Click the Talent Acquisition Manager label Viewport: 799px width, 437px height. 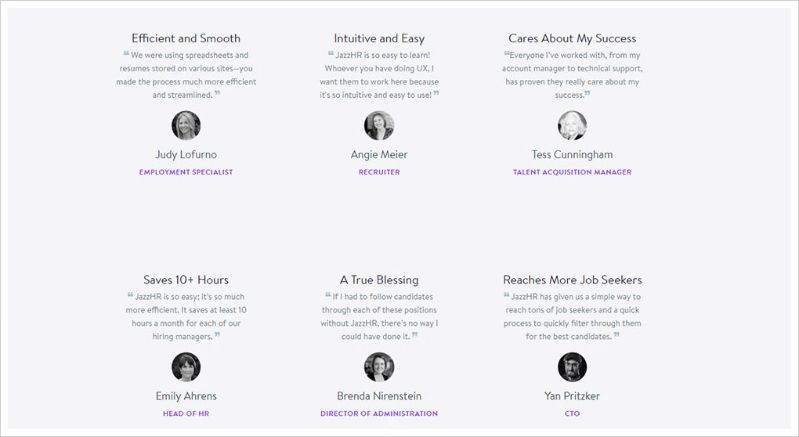pos(572,172)
